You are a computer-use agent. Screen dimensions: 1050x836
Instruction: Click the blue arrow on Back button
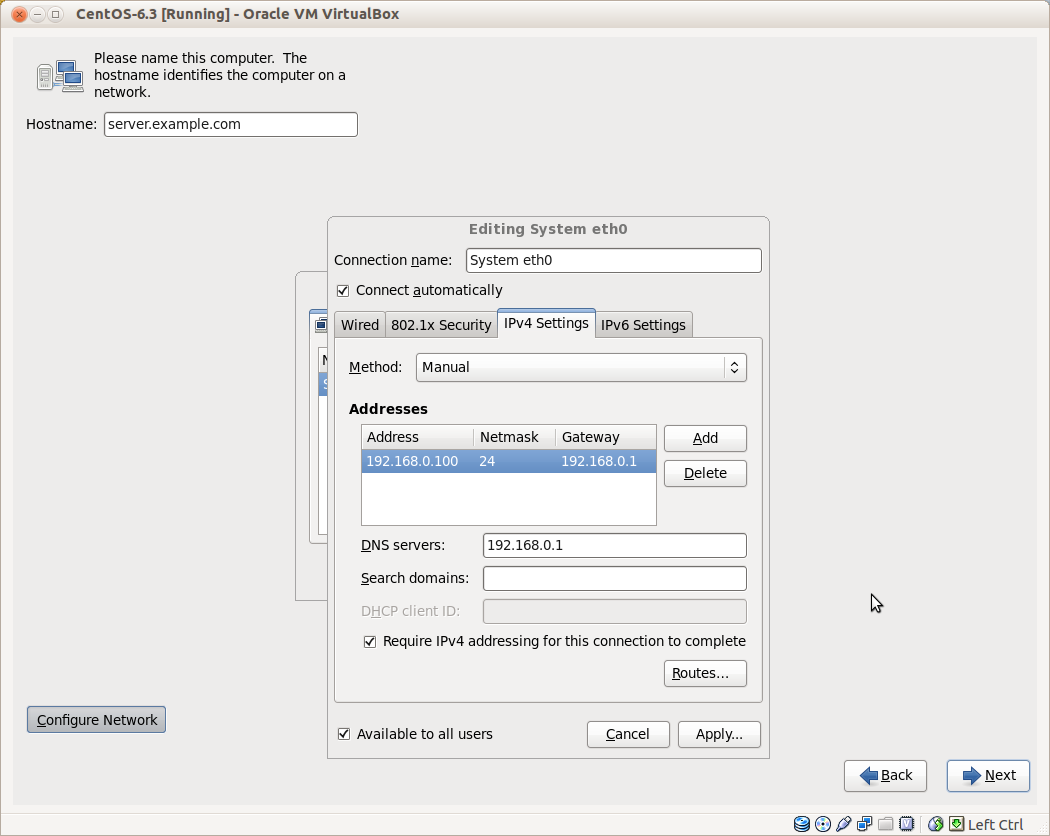pos(869,776)
